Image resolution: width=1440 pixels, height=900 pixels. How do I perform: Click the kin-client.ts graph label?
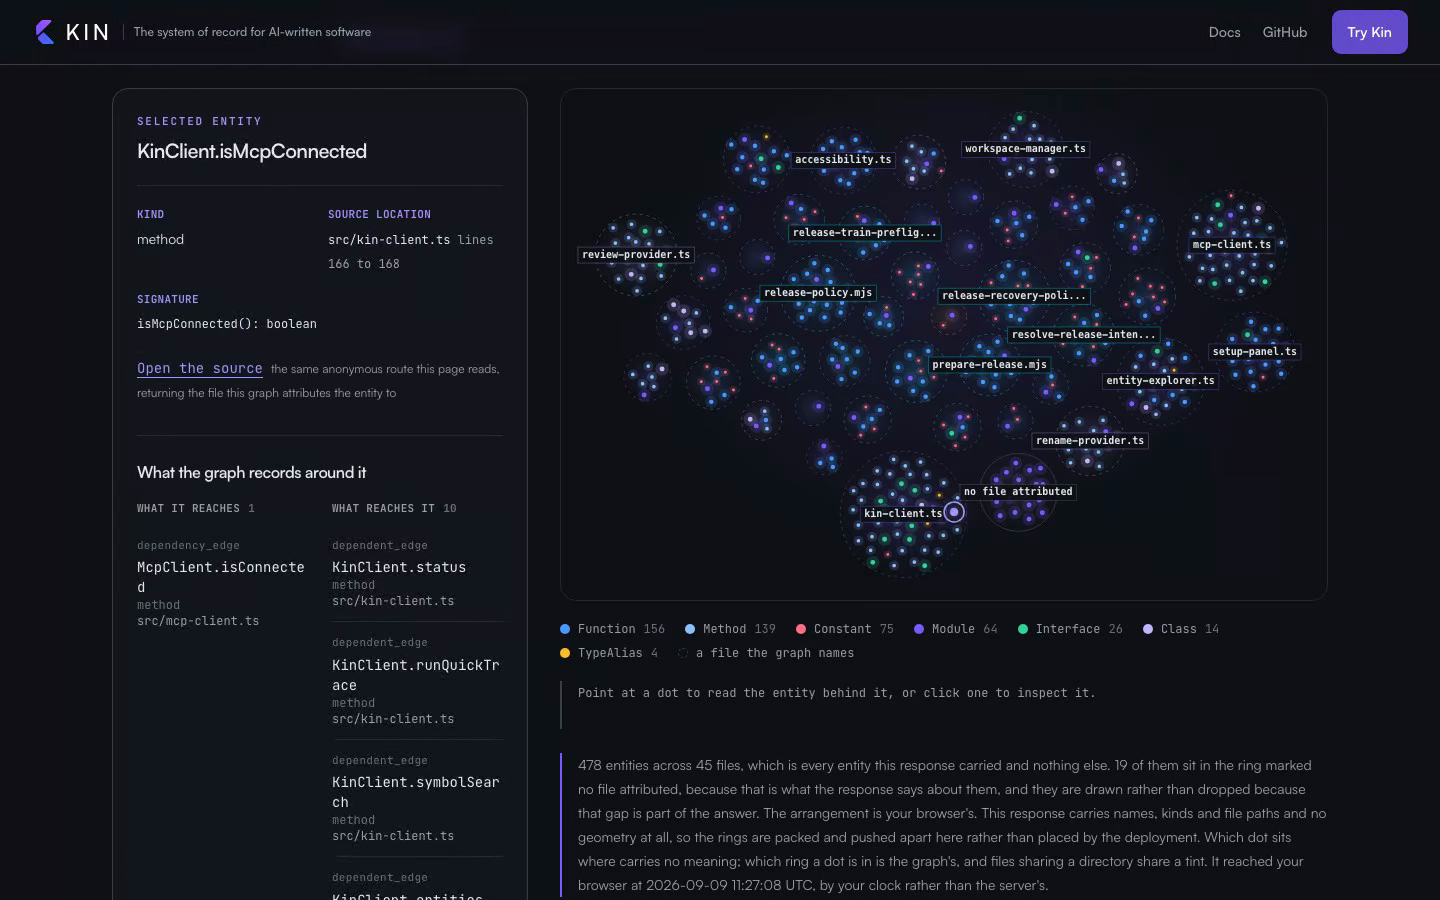903,513
